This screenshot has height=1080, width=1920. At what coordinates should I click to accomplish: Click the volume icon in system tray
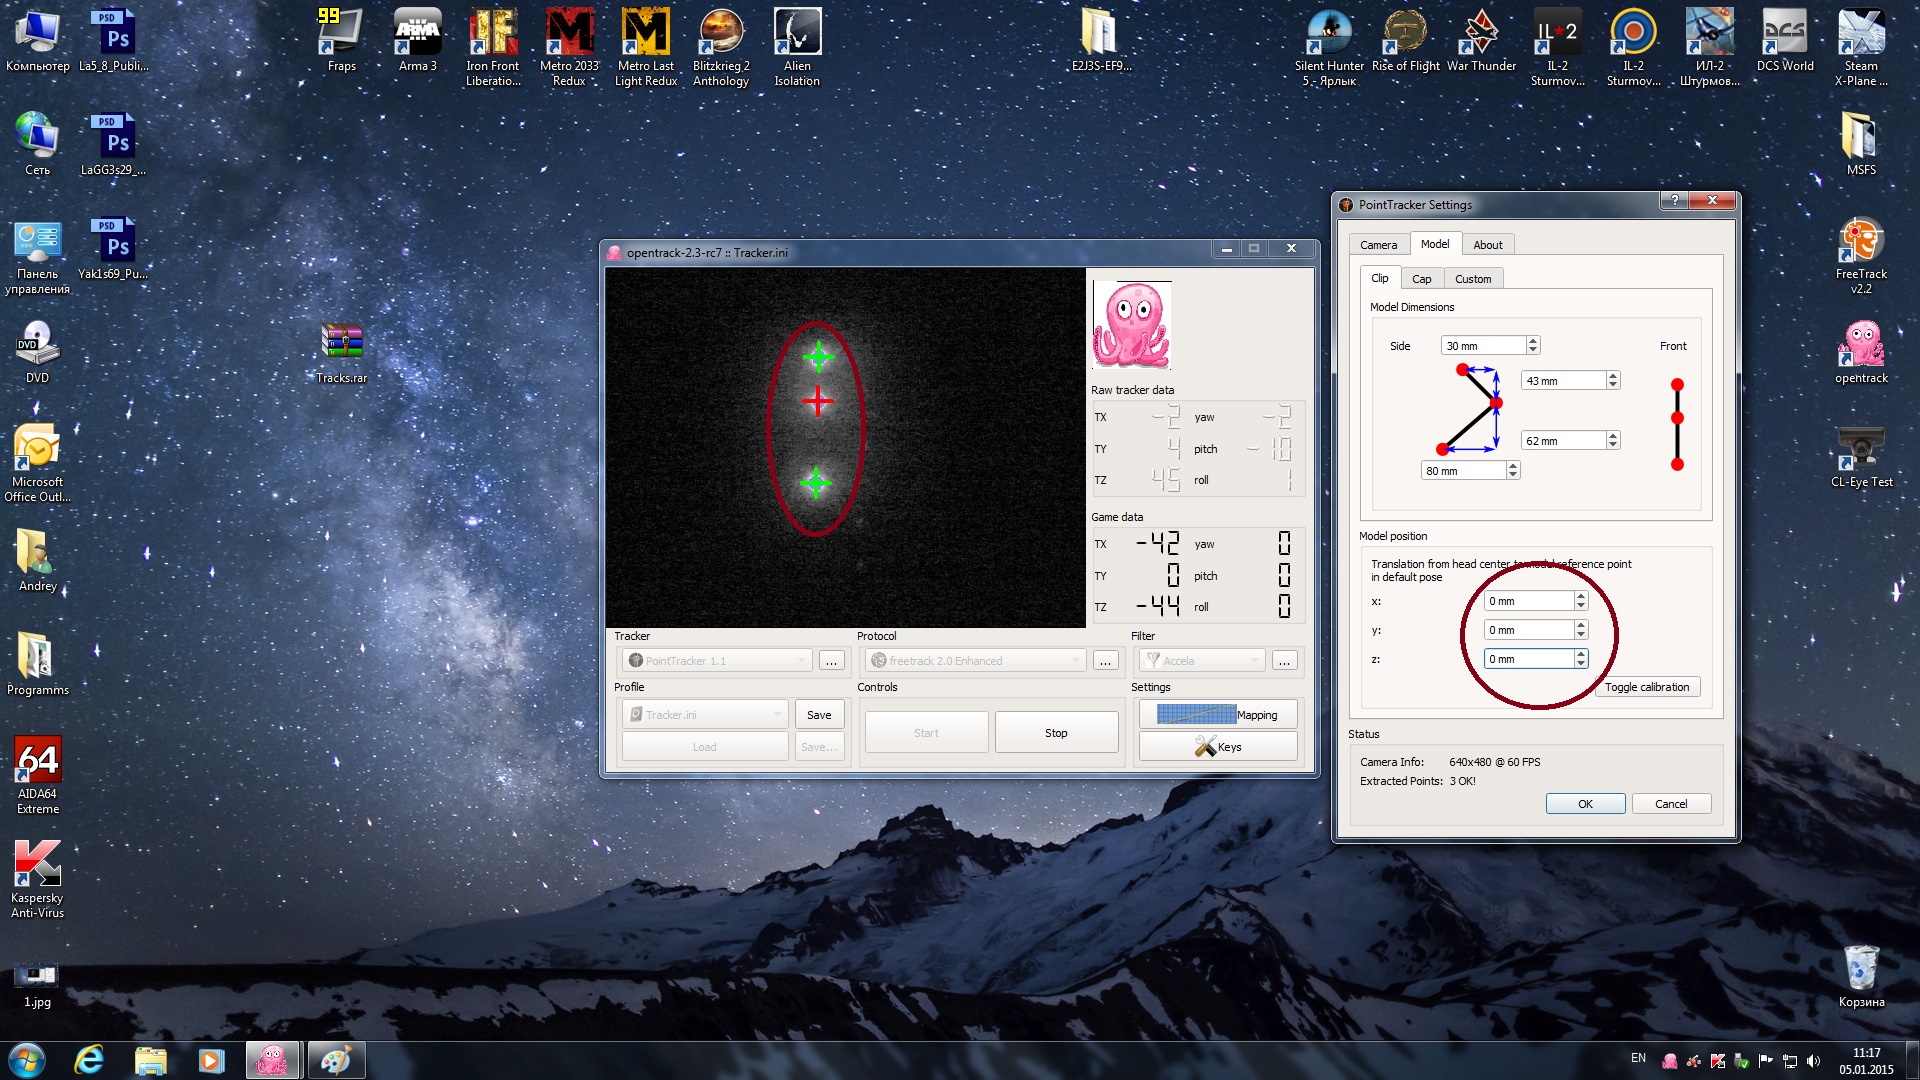coord(1814,1061)
